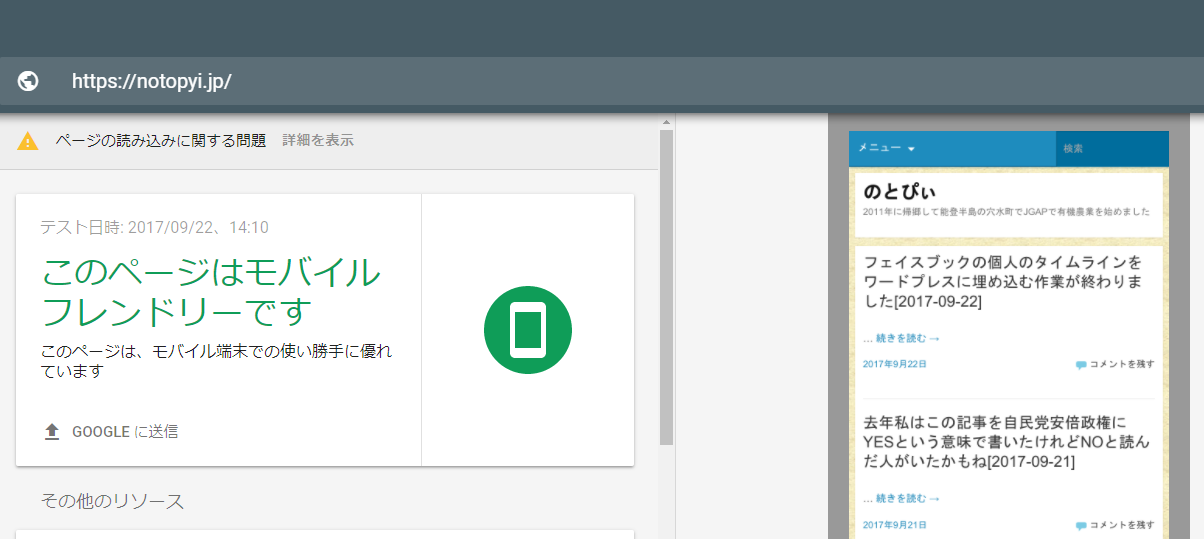Click the 2017年9月21日 date link

(x=894, y=525)
